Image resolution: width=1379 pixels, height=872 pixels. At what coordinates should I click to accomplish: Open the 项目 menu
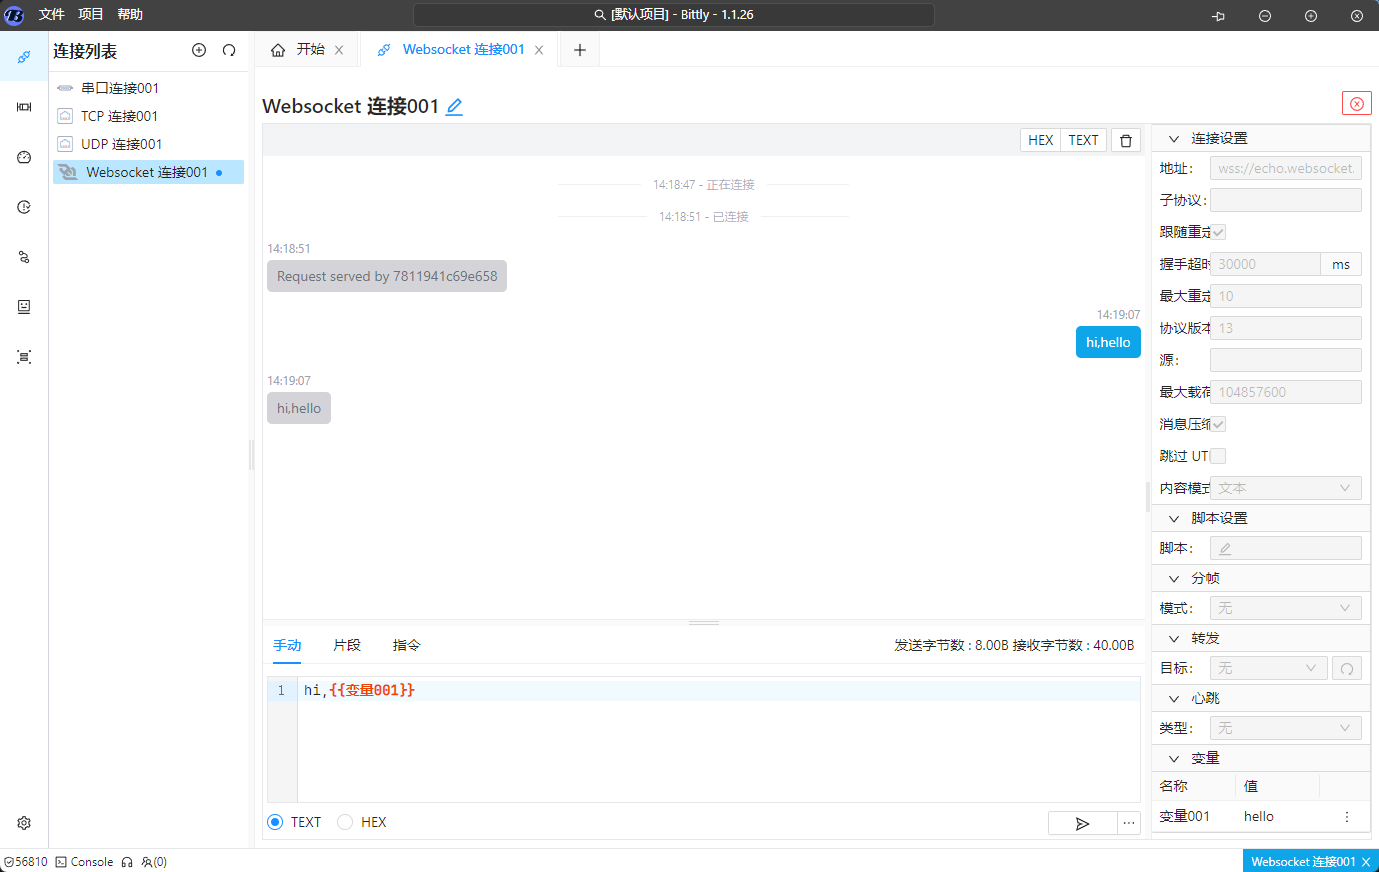pos(89,14)
